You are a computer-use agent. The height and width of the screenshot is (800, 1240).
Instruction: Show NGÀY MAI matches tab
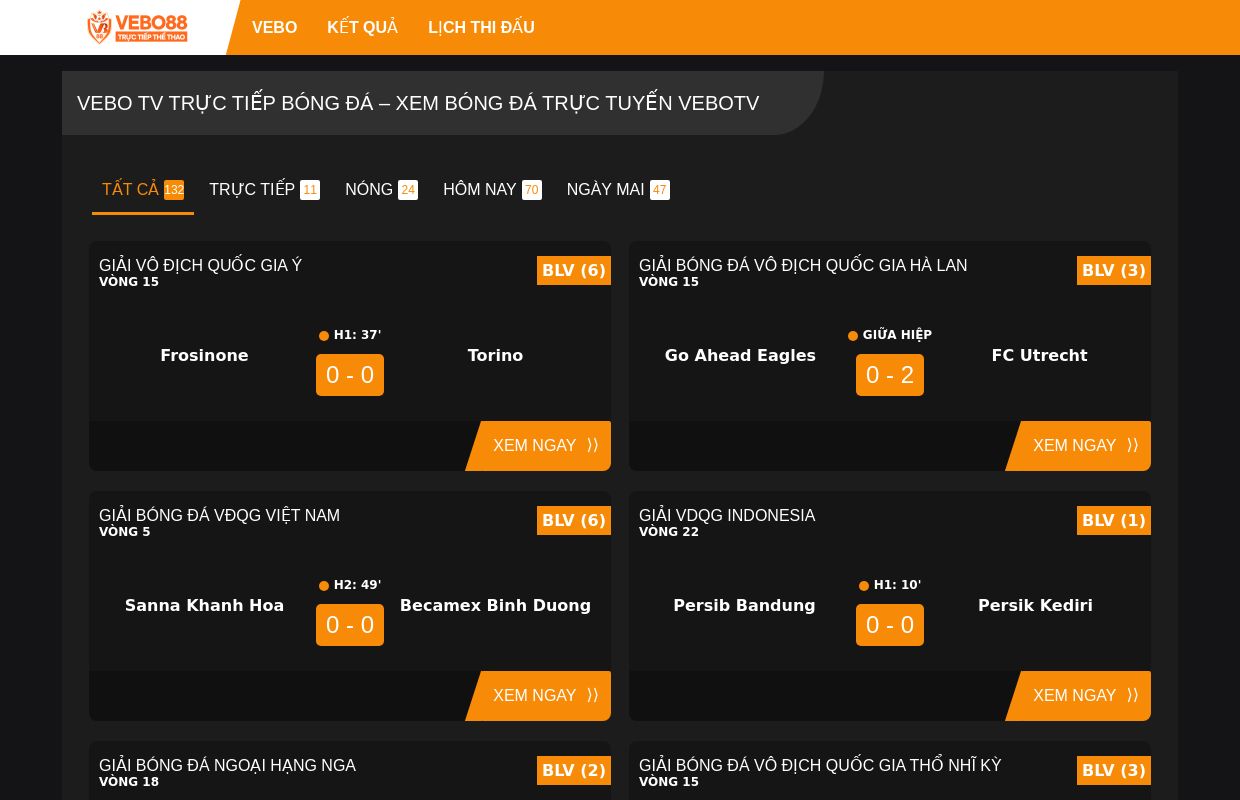coord(617,190)
